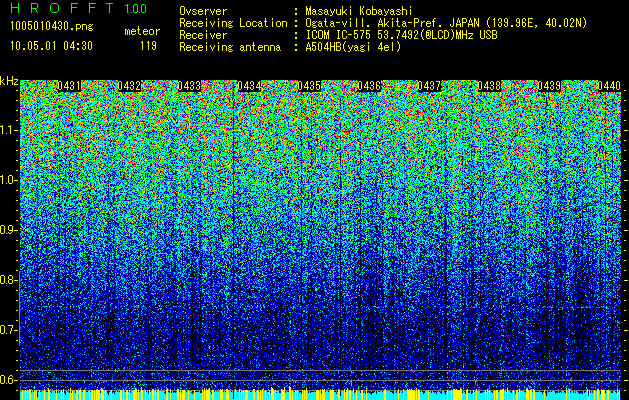
Task: Click the Receiving antenna label
Action: pyautogui.click(x=230, y=47)
